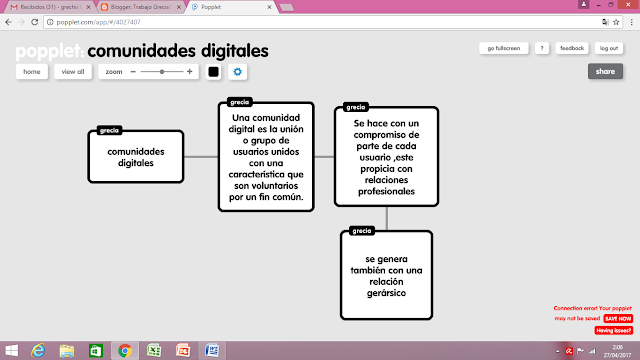Open Word from the taskbar
The height and width of the screenshot is (360, 640).
coord(212,351)
